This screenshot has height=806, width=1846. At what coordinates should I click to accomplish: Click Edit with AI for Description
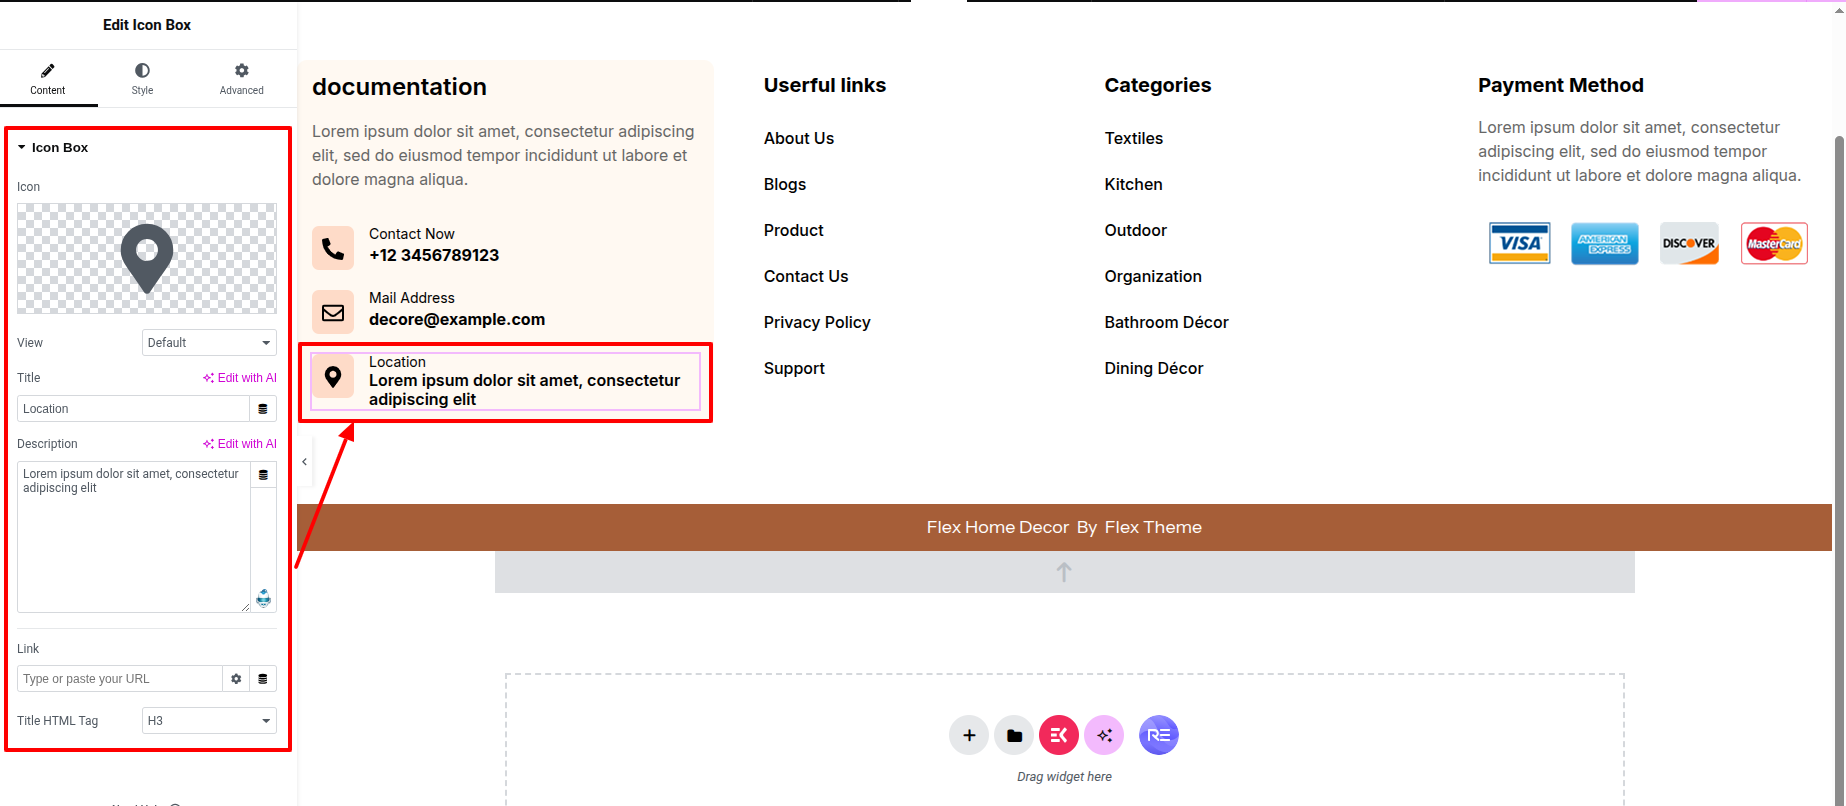click(x=240, y=444)
